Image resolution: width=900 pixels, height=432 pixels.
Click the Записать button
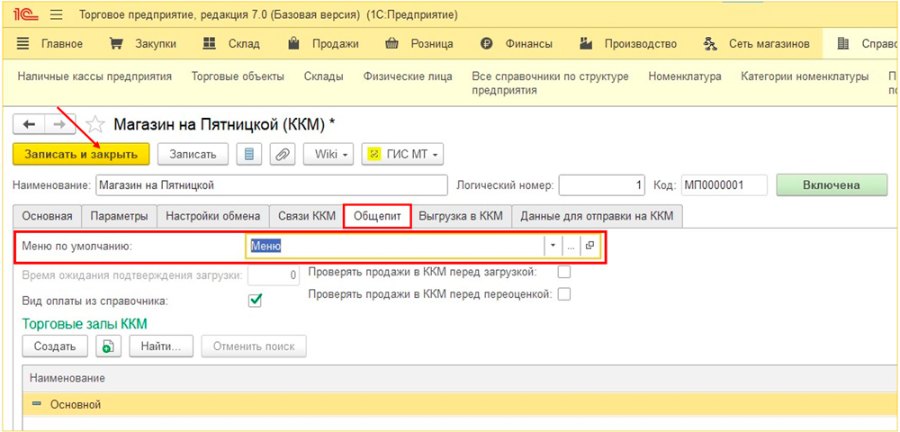pyautogui.click(x=193, y=154)
